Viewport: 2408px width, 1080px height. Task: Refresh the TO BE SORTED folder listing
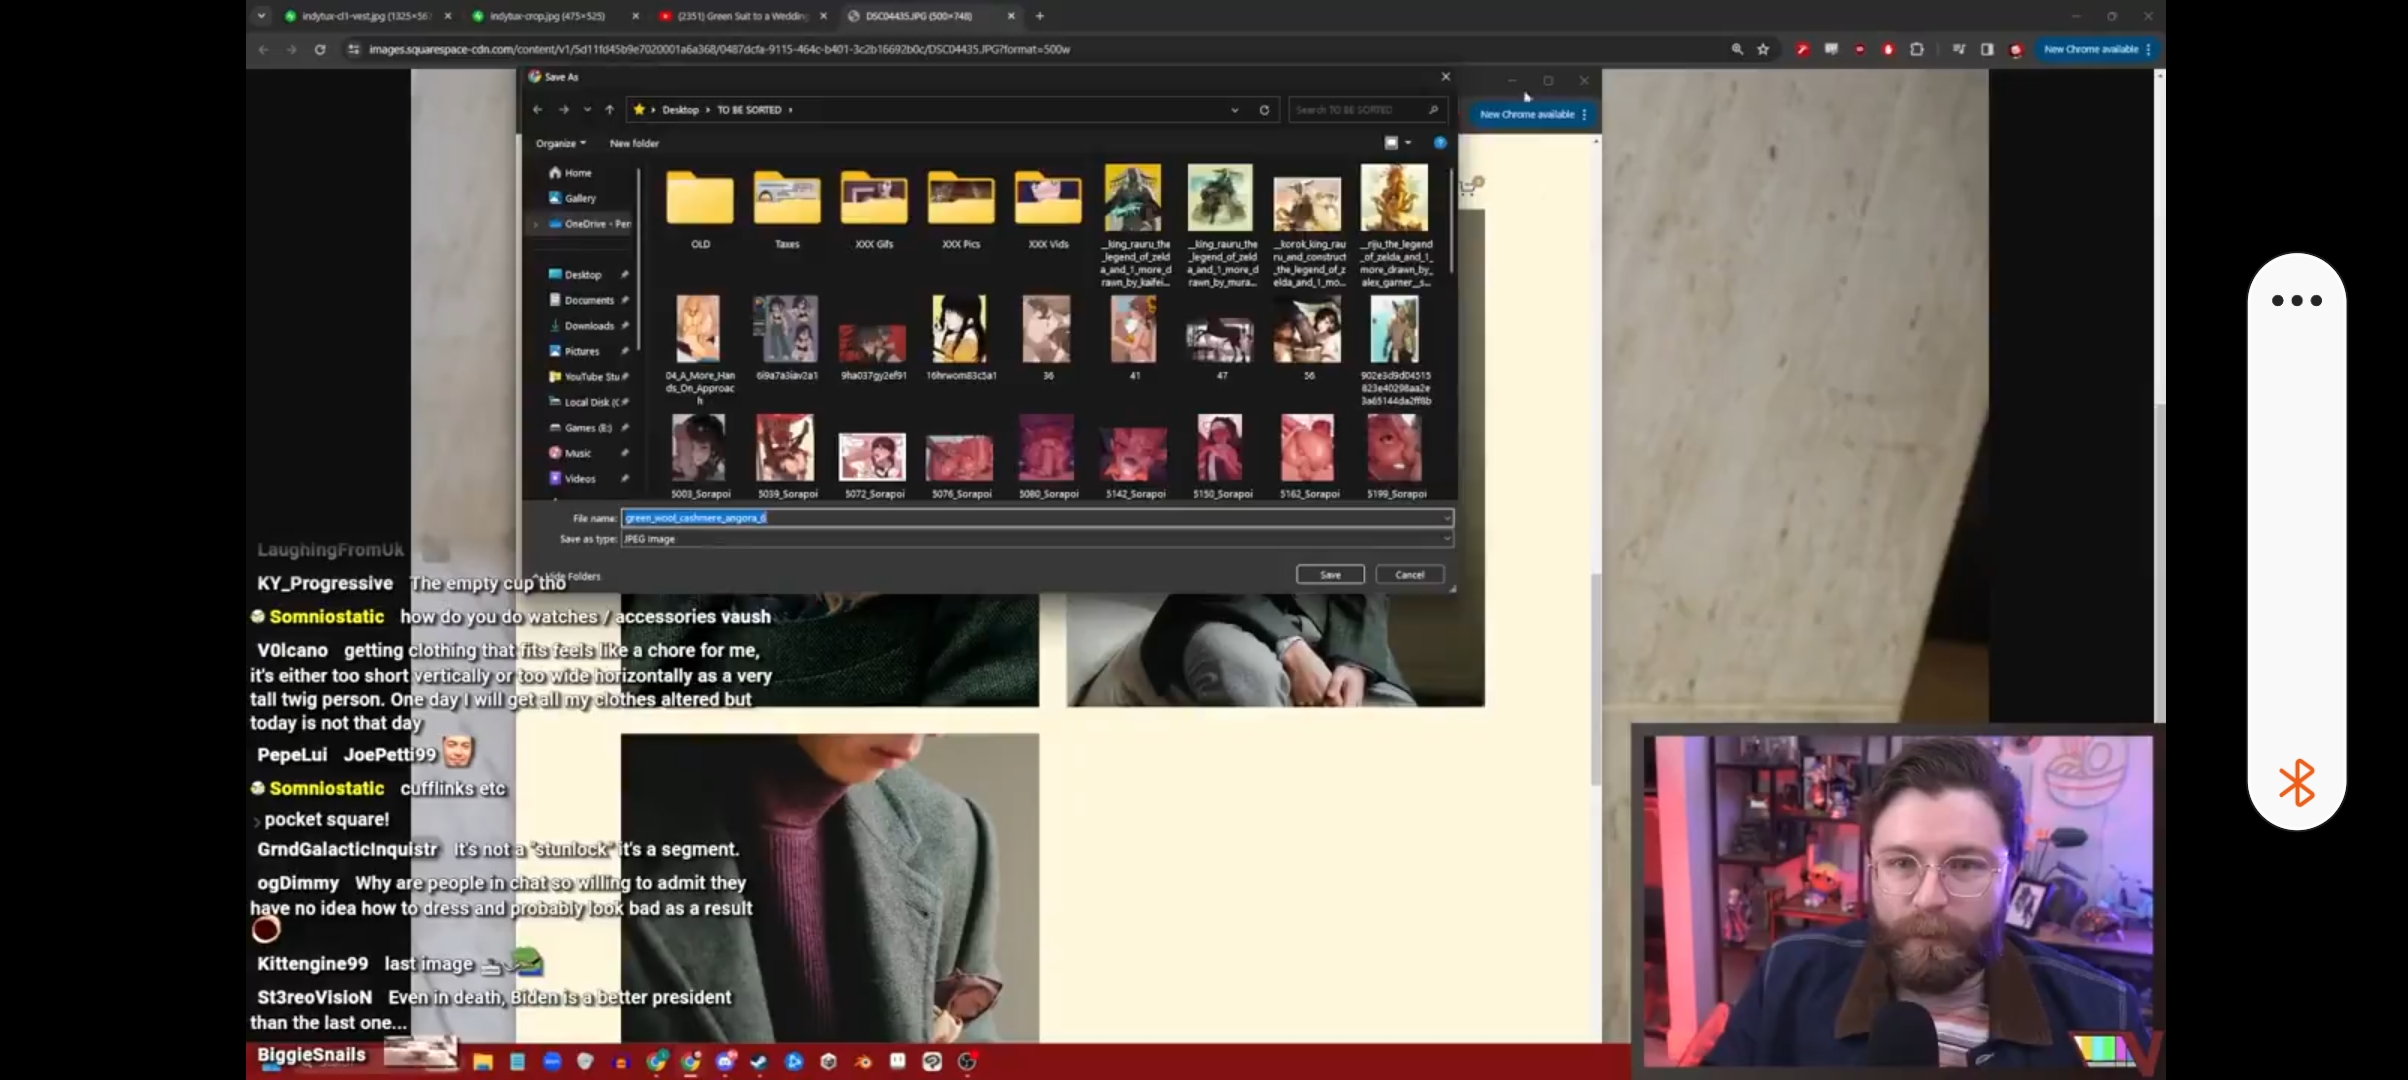1264,110
